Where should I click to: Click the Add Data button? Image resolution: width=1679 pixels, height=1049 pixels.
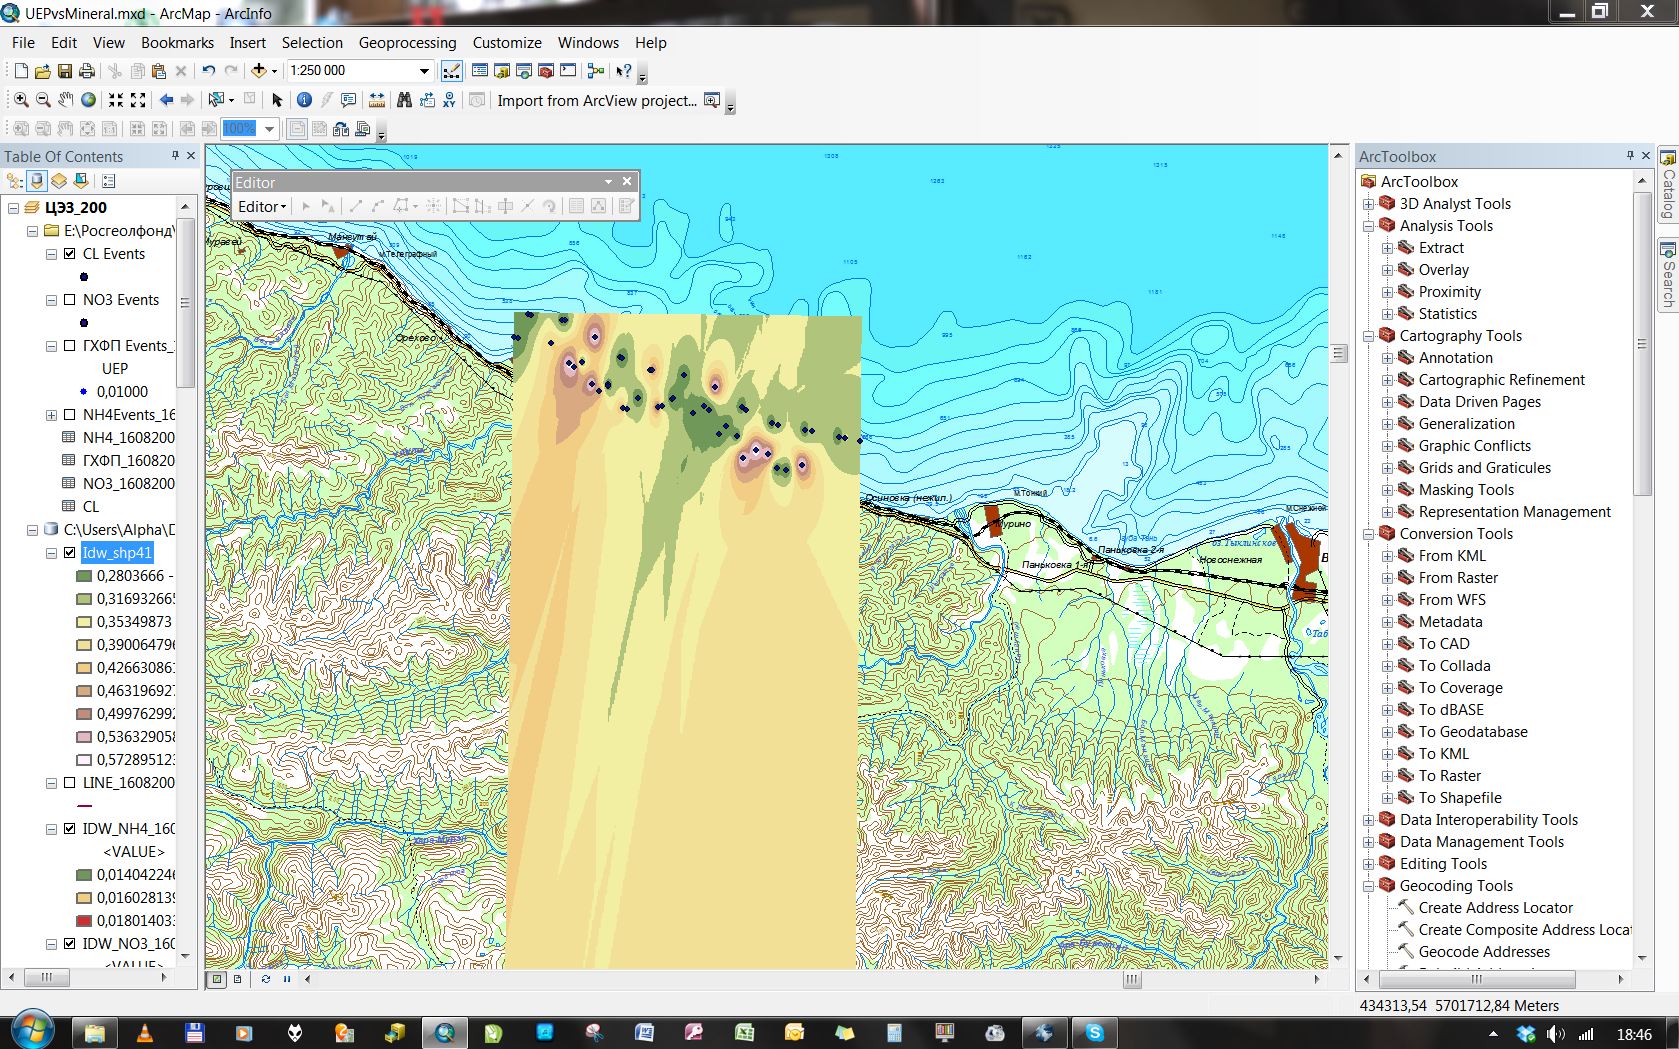tap(259, 71)
